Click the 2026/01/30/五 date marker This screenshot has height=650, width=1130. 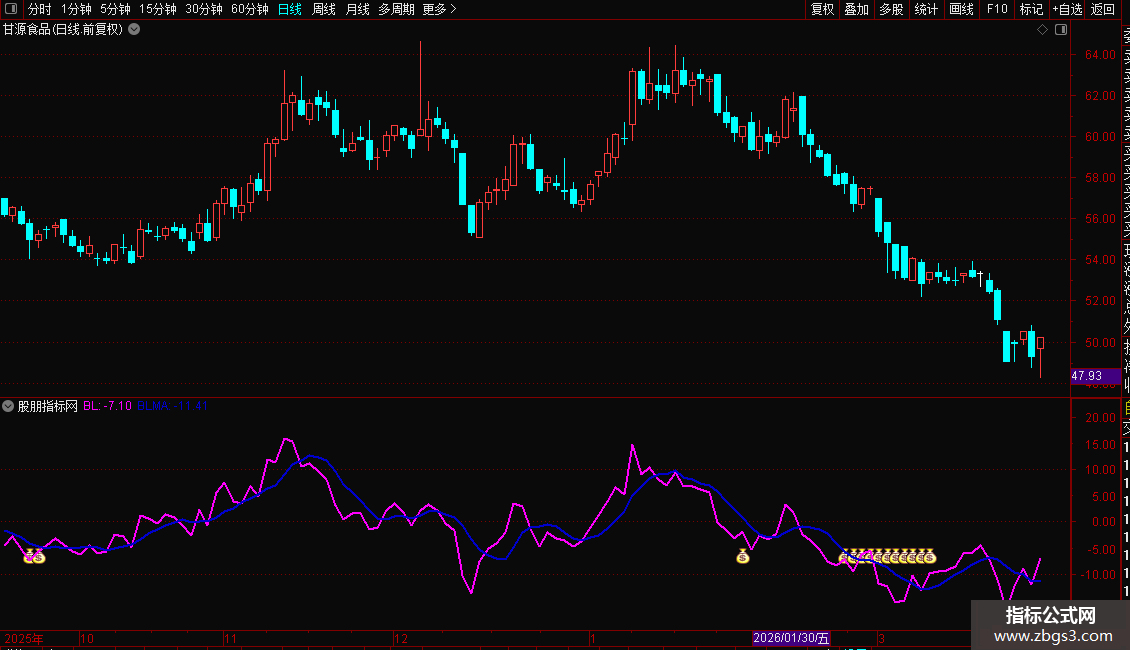(791, 638)
